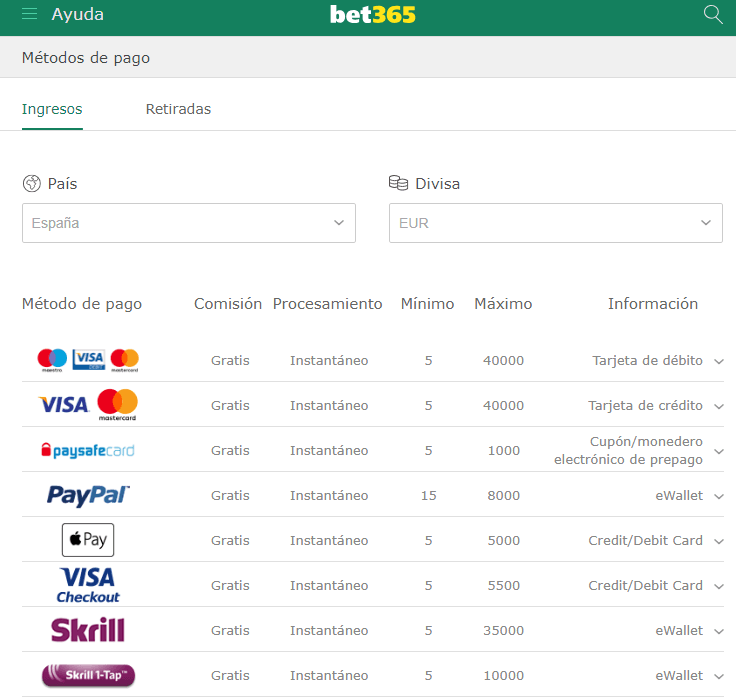Click the paysafecard logo
Viewport: 736px width, 699px height.
pyautogui.click(x=88, y=450)
